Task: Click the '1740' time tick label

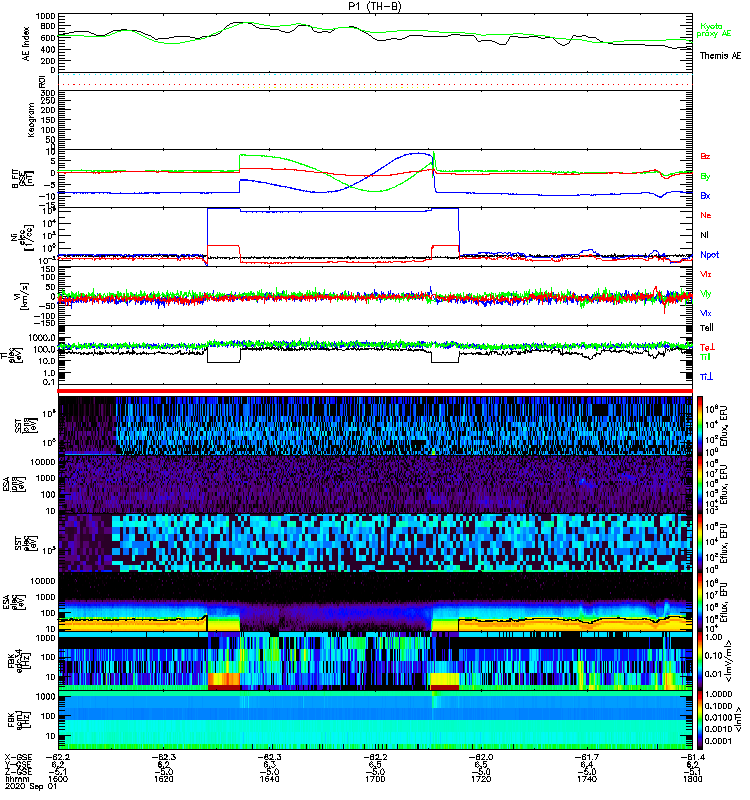Action: coord(587,779)
